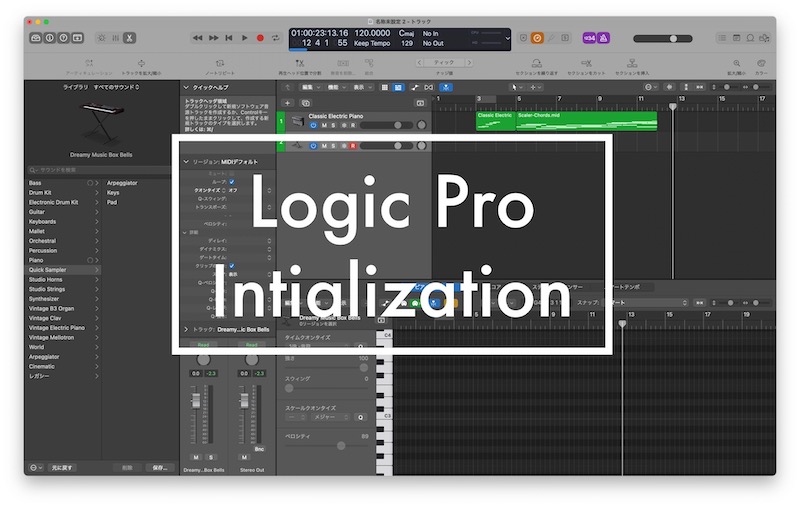This screenshot has width=800, height=507.
Task: Click the ナッジ値 right arrow button
Action: (x=469, y=63)
